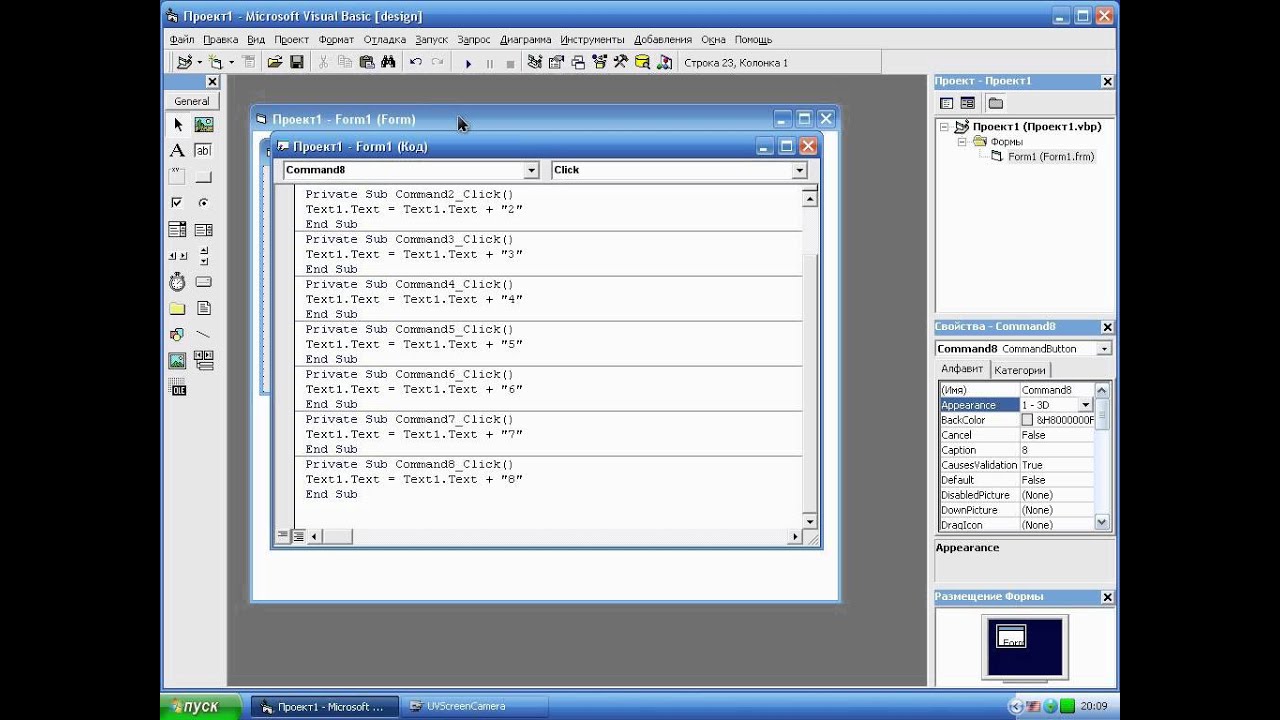Select the Timer tool
Screen dimensions: 1280x720
coord(177,282)
